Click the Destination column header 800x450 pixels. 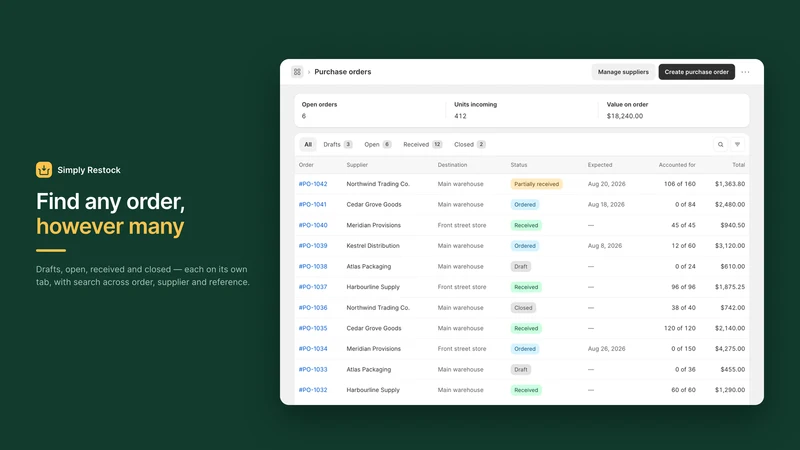point(452,165)
